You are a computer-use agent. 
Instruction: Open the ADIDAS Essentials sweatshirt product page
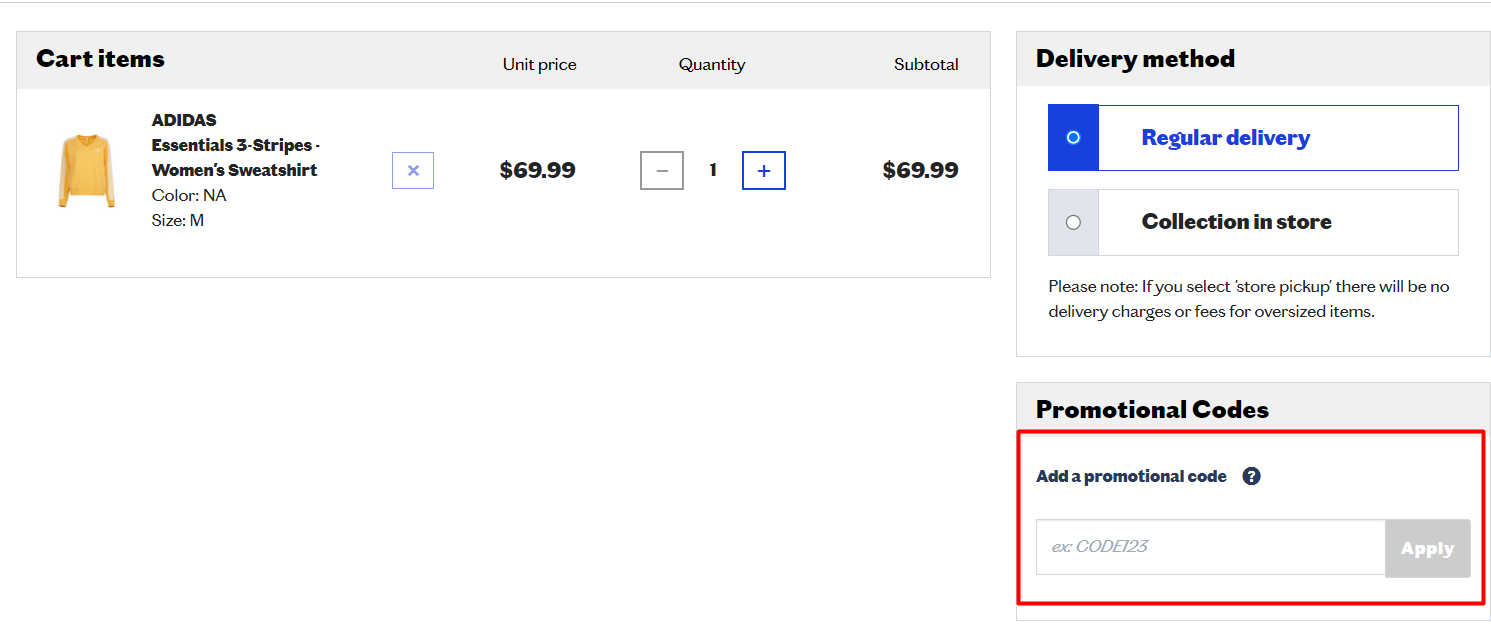click(234, 144)
